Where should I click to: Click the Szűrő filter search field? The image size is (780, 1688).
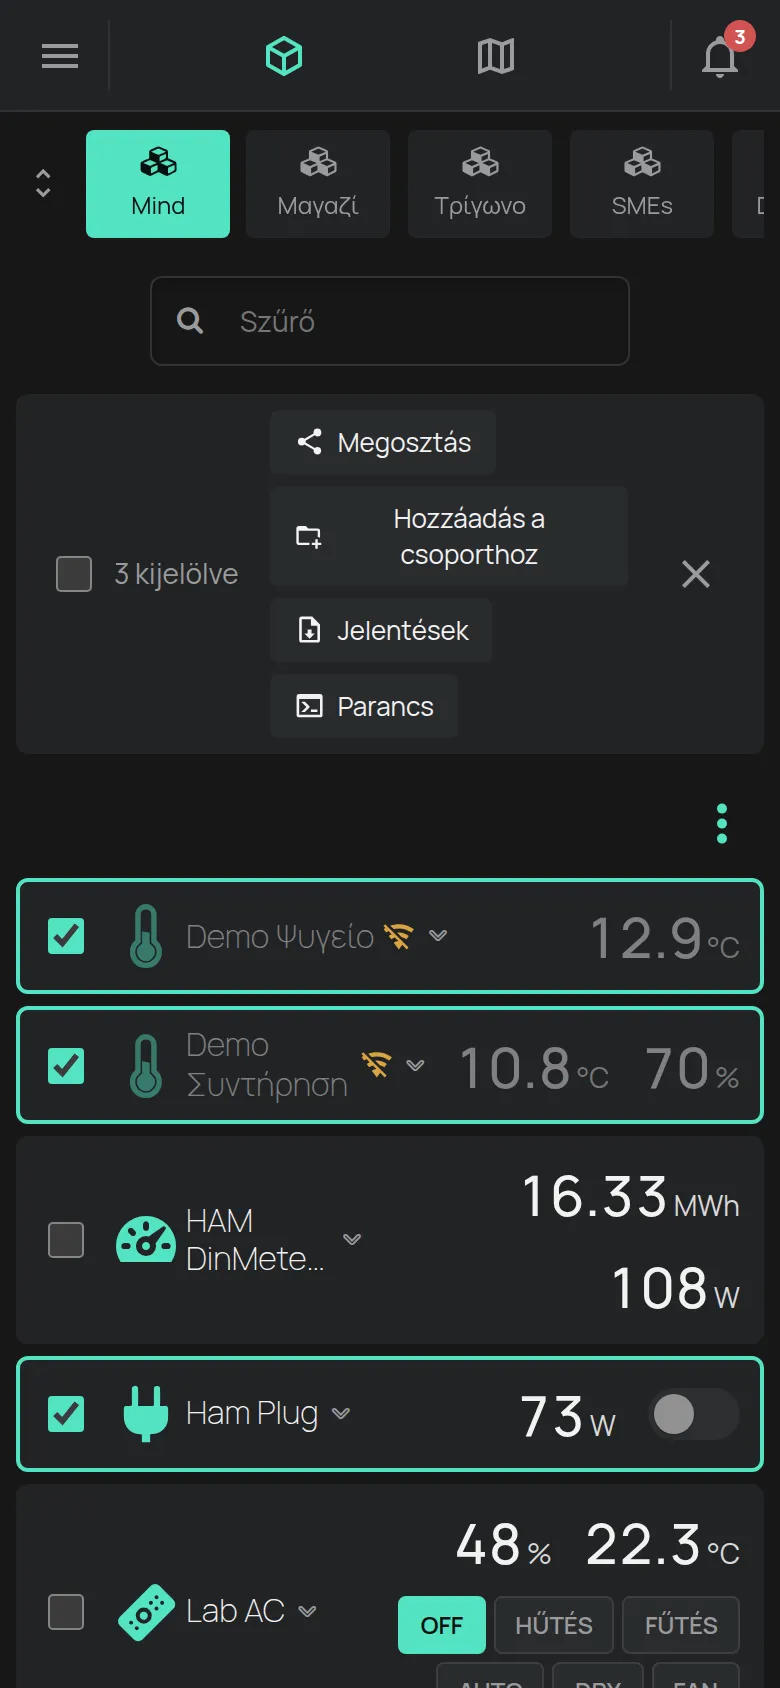pos(390,321)
